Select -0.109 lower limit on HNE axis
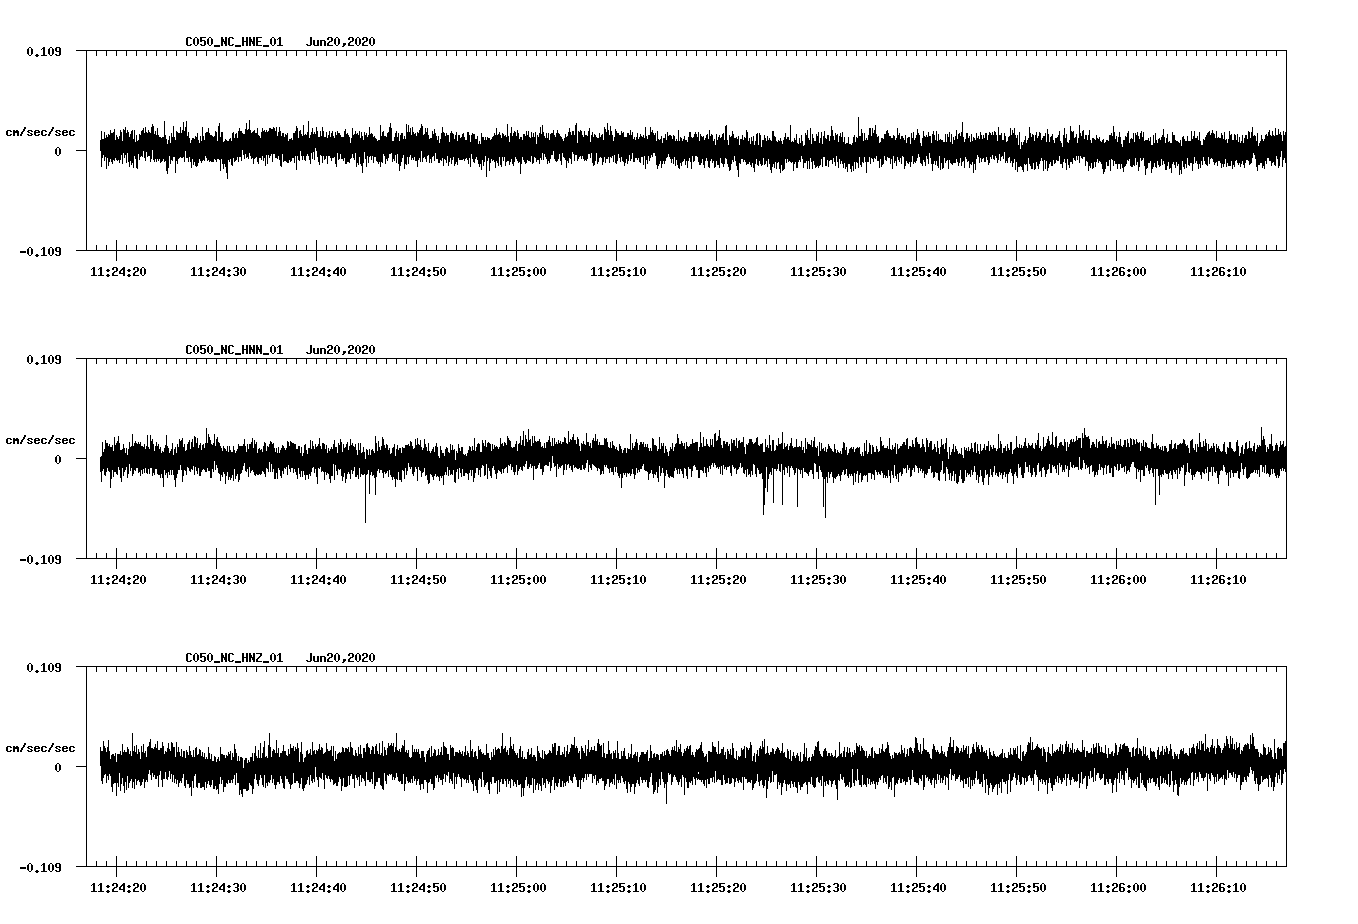 click(x=40, y=251)
